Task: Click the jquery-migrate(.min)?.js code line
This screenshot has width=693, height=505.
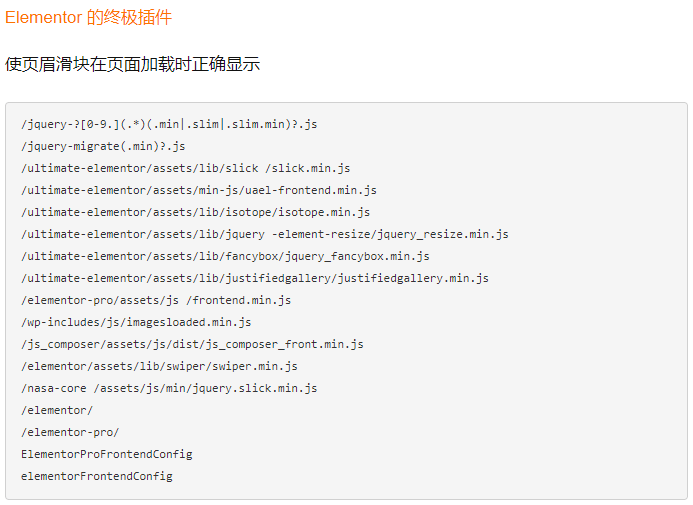Action: [103, 146]
